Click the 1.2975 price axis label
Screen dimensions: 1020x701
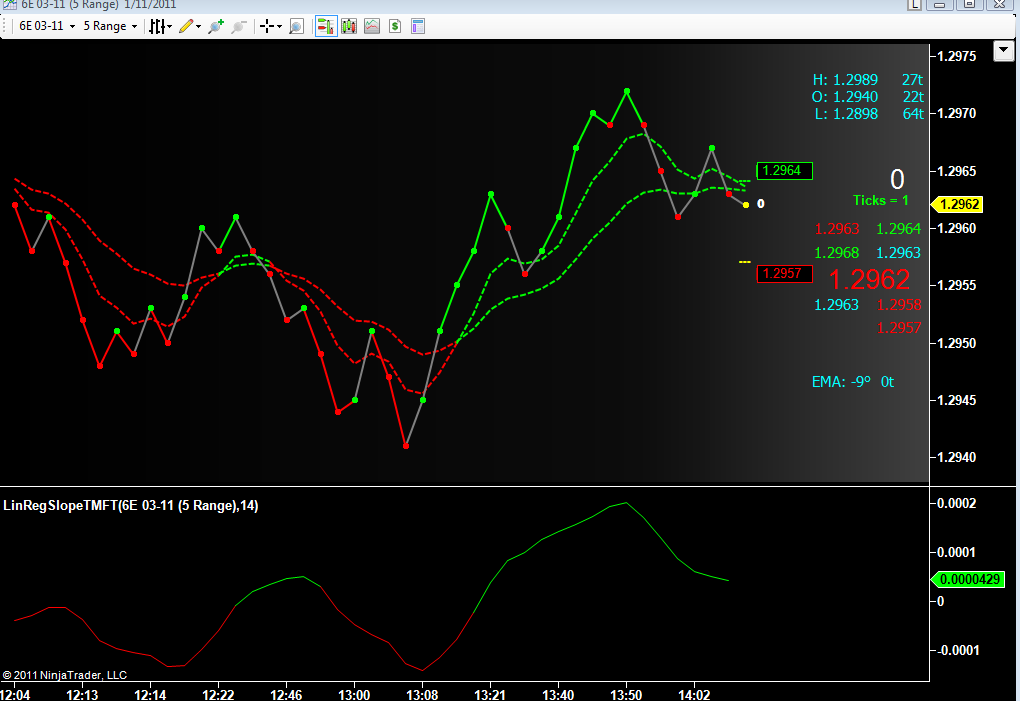[956, 56]
